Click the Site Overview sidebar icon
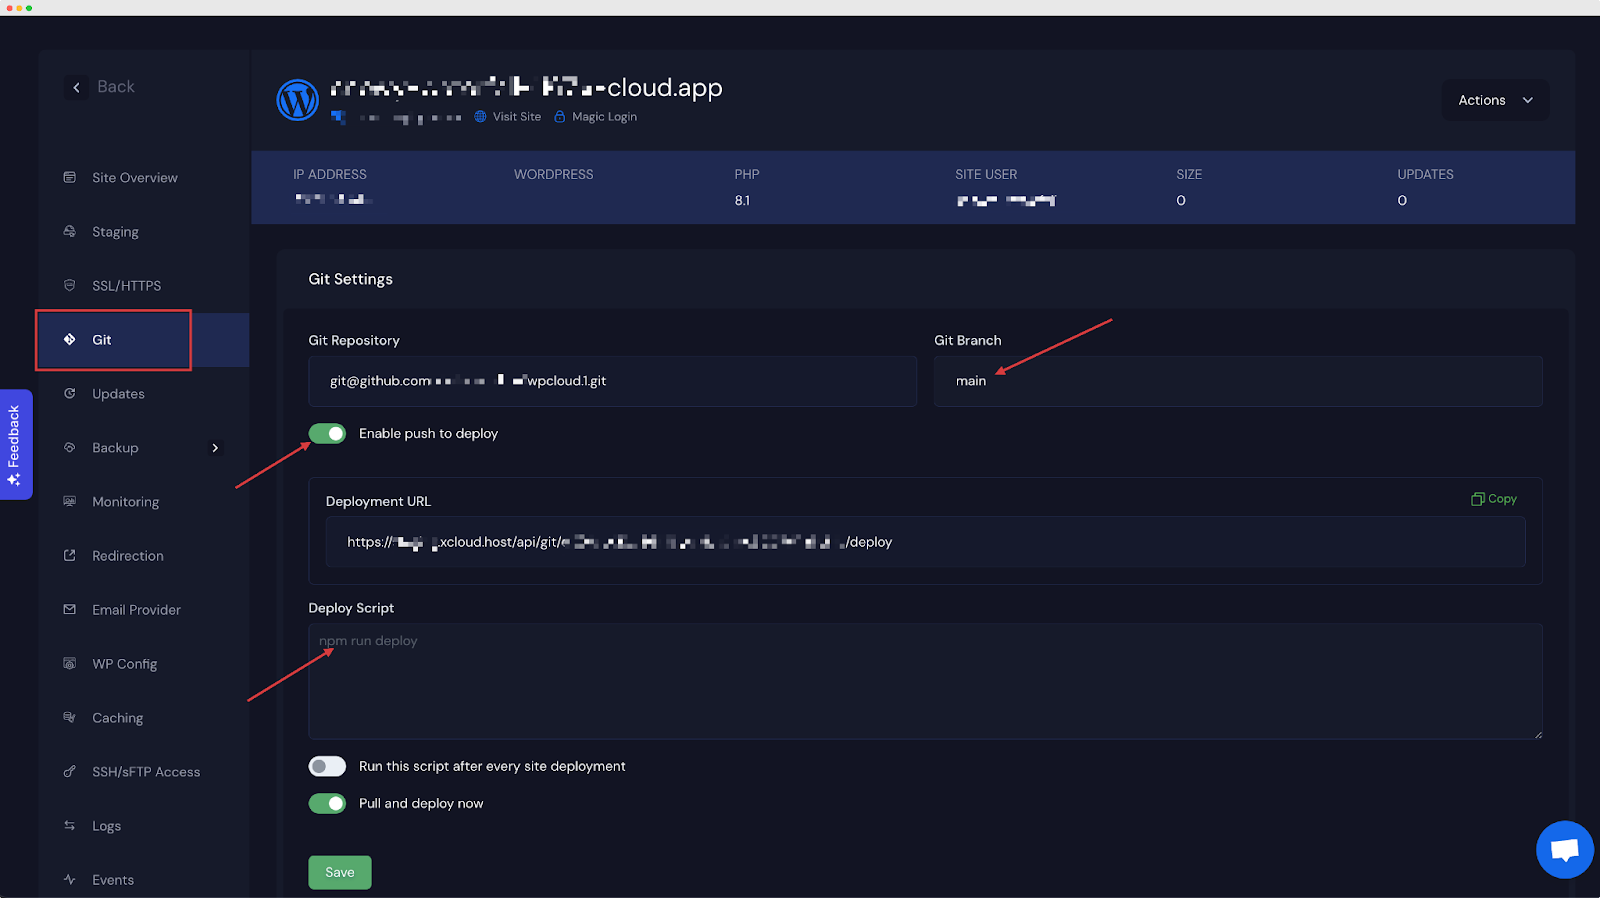The image size is (1600, 898). tap(69, 177)
